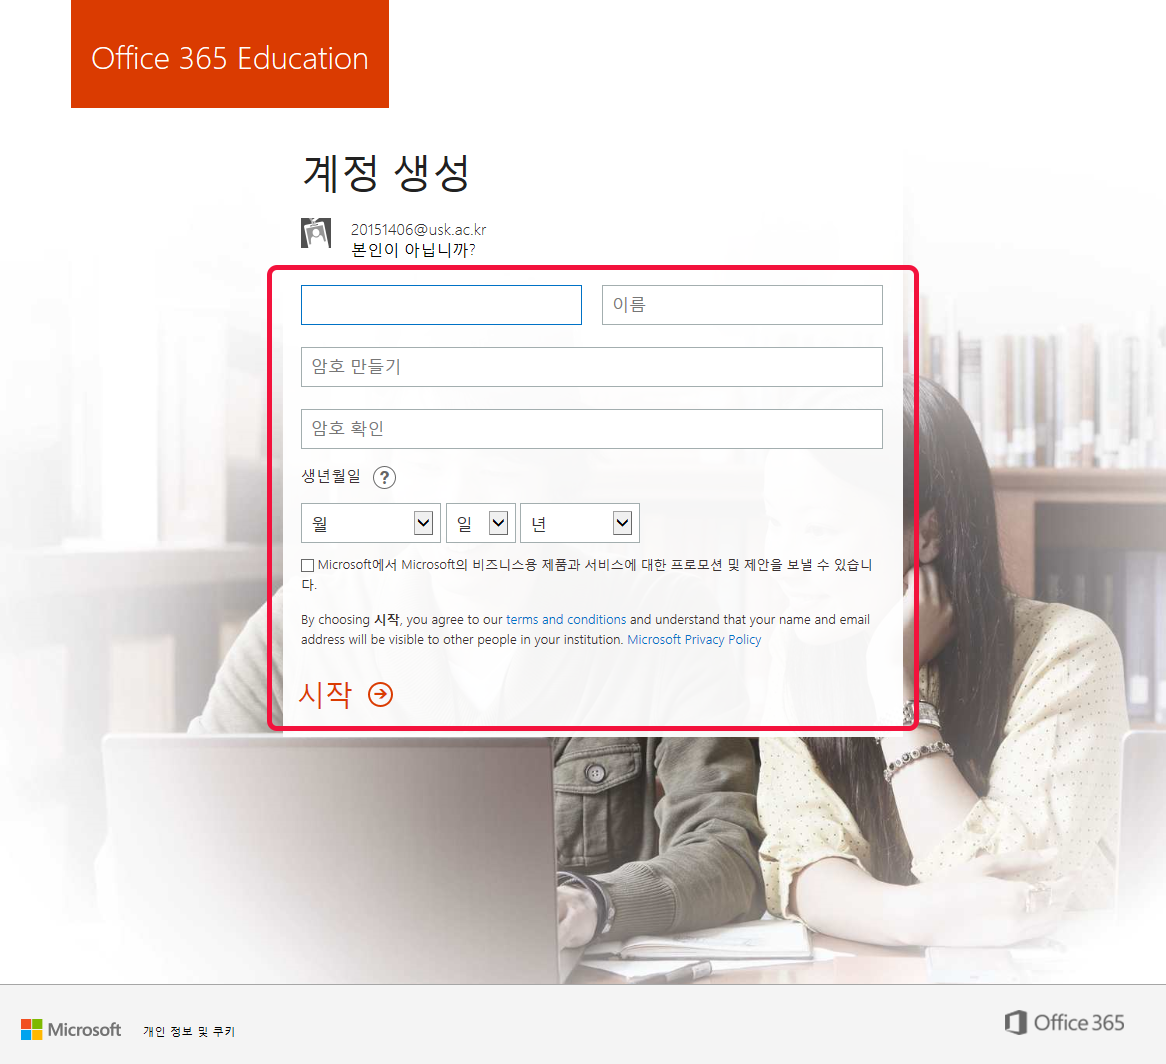Open the Microsoft Privacy Policy link
The height and width of the screenshot is (1064, 1166).
tap(694, 639)
